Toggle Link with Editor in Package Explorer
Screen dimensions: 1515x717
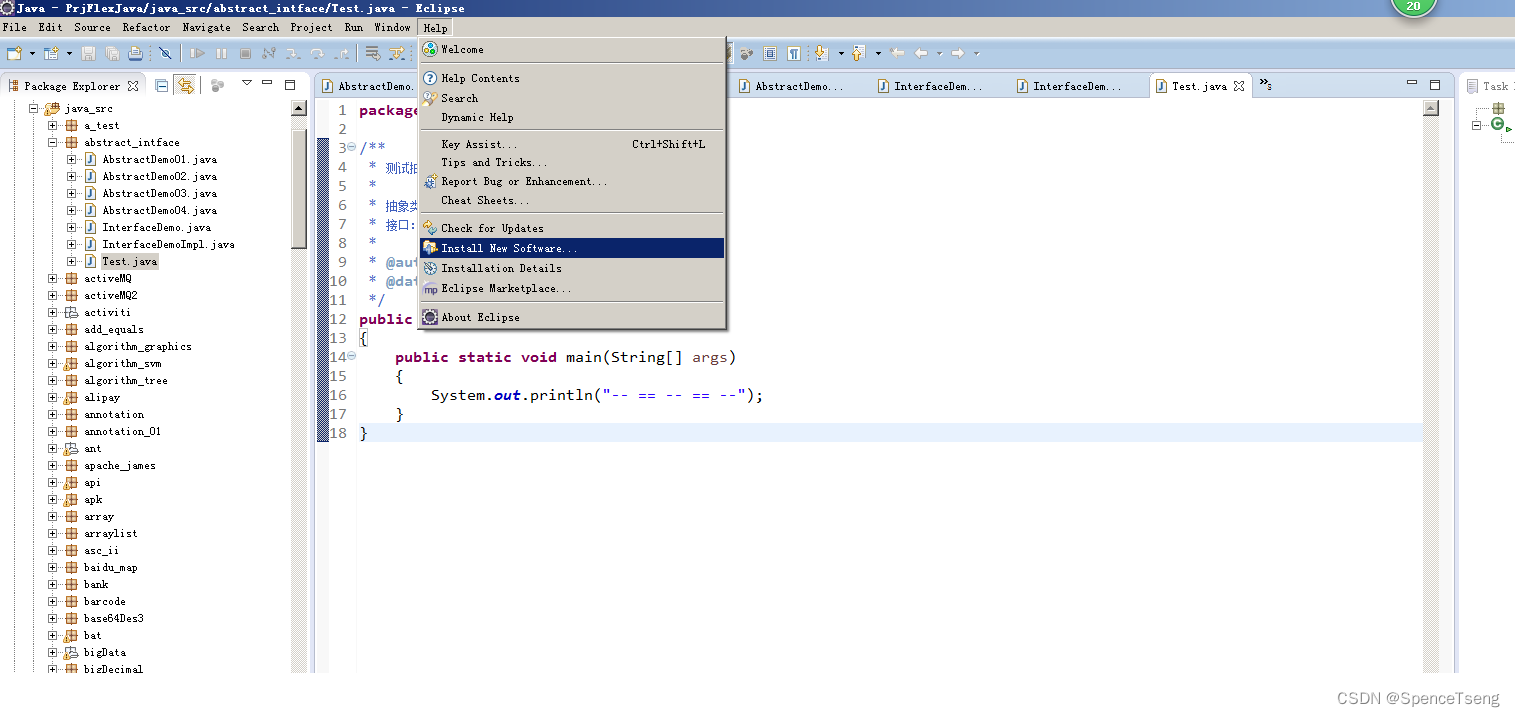click(187, 85)
